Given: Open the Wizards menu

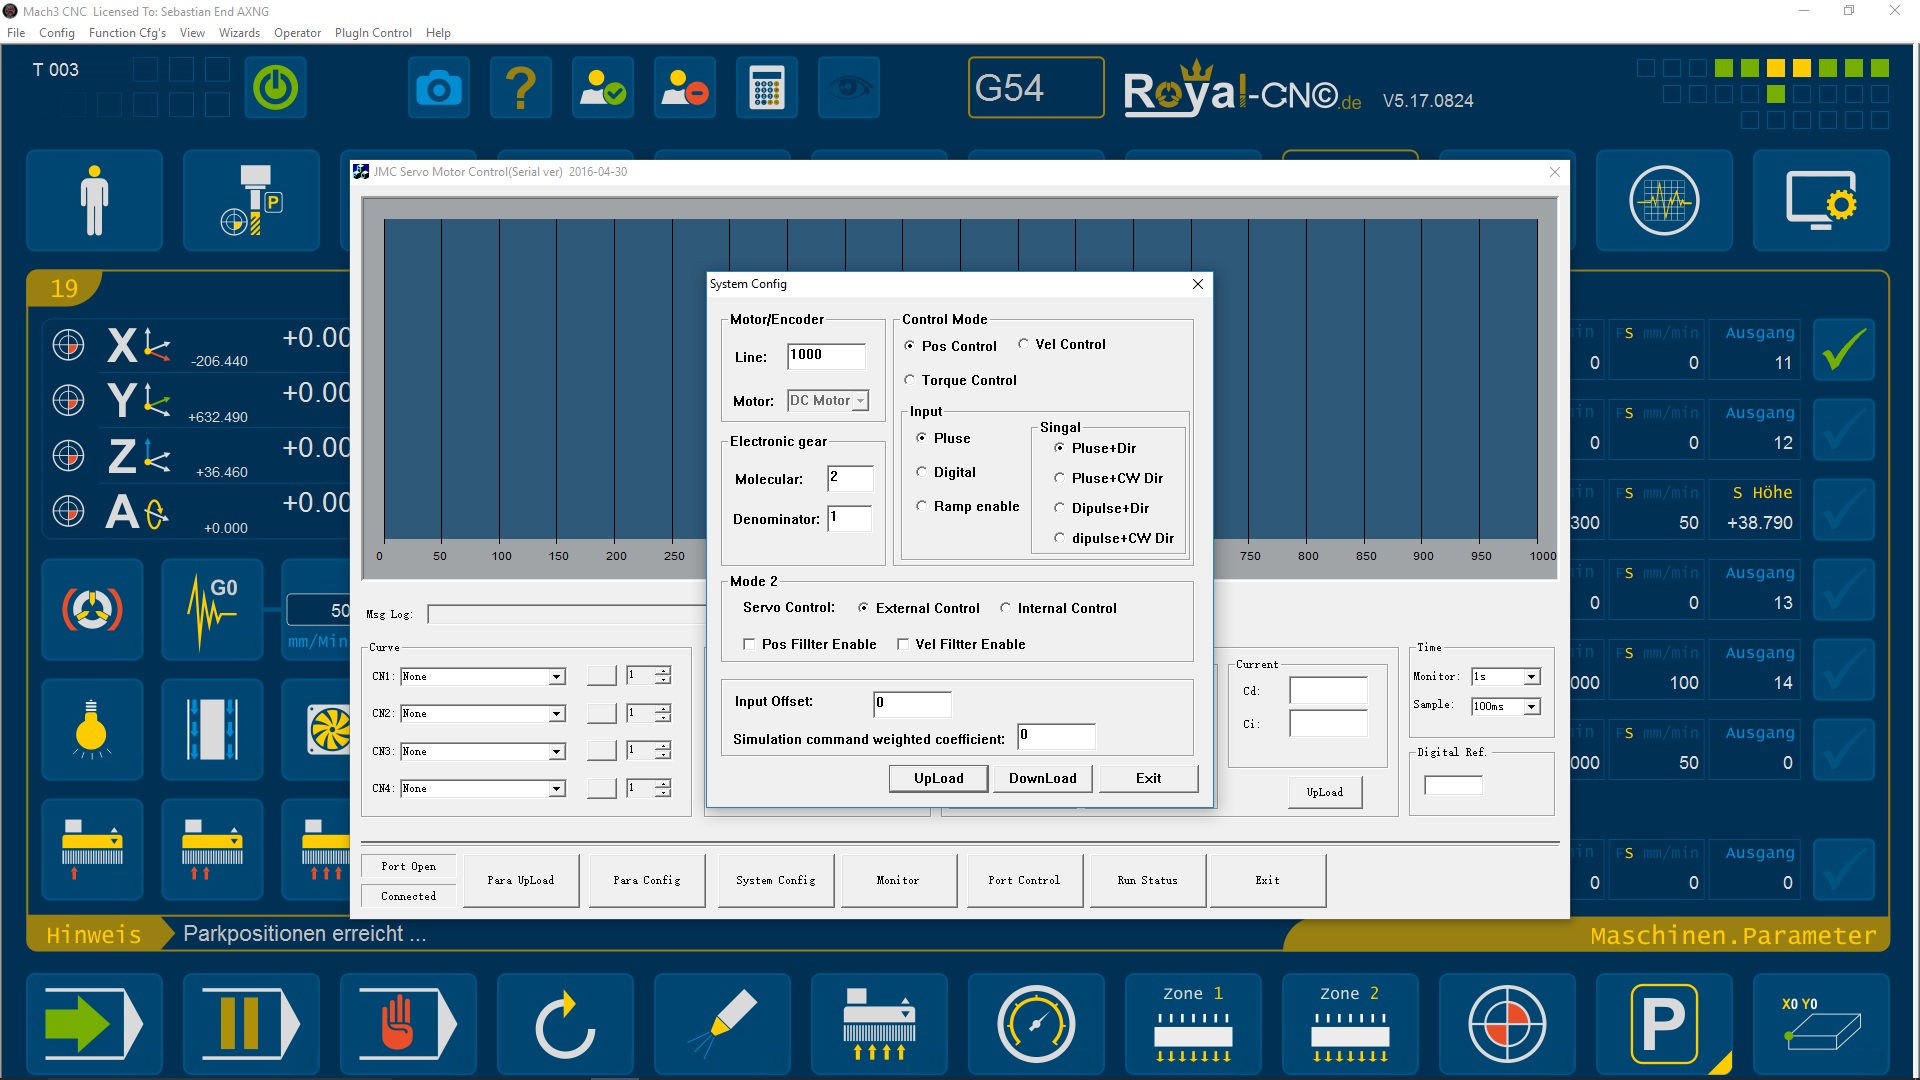Looking at the screenshot, I should pyautogui.click(x=239, y=33).
